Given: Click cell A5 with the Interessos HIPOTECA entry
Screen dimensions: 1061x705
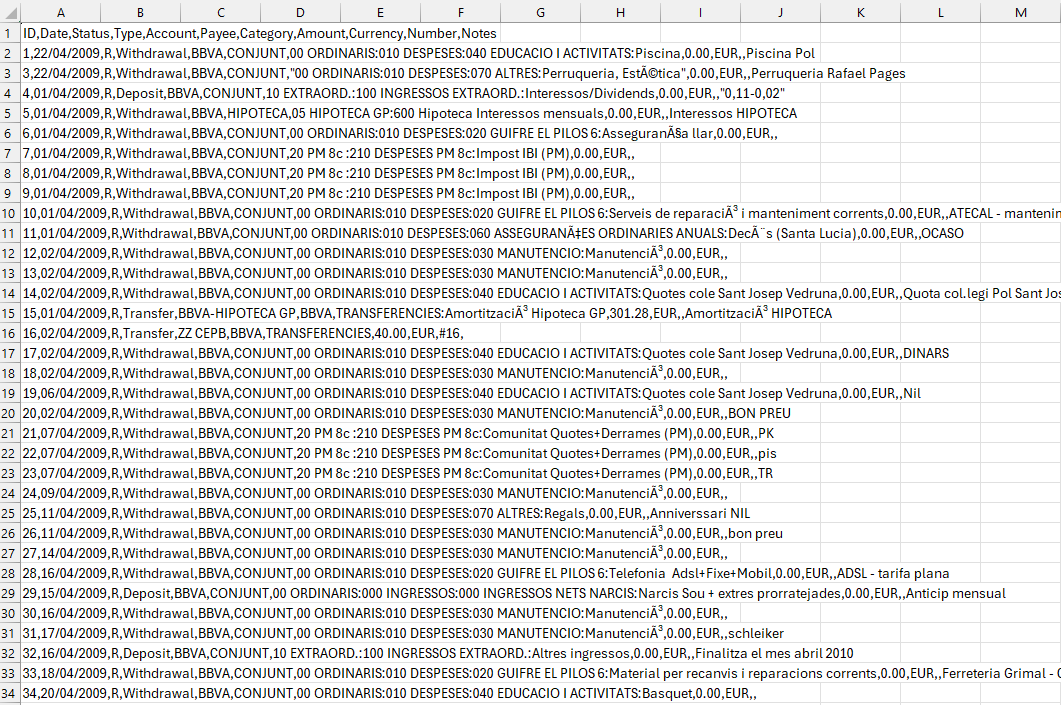Looking at the screenshot, I should pos(60,113).
